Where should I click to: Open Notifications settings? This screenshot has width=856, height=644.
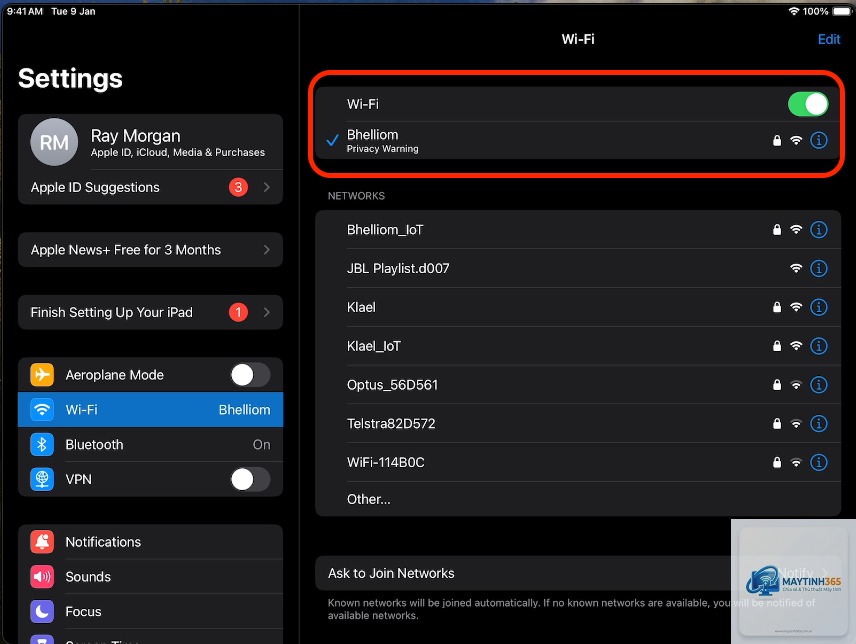coord(150,542)
